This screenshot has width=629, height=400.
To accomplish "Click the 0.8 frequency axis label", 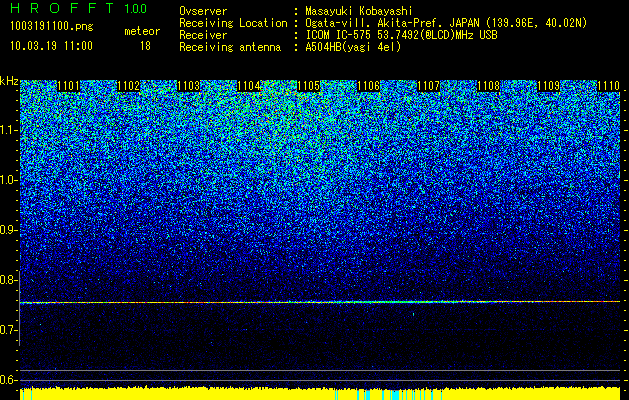I will [7, 280].
